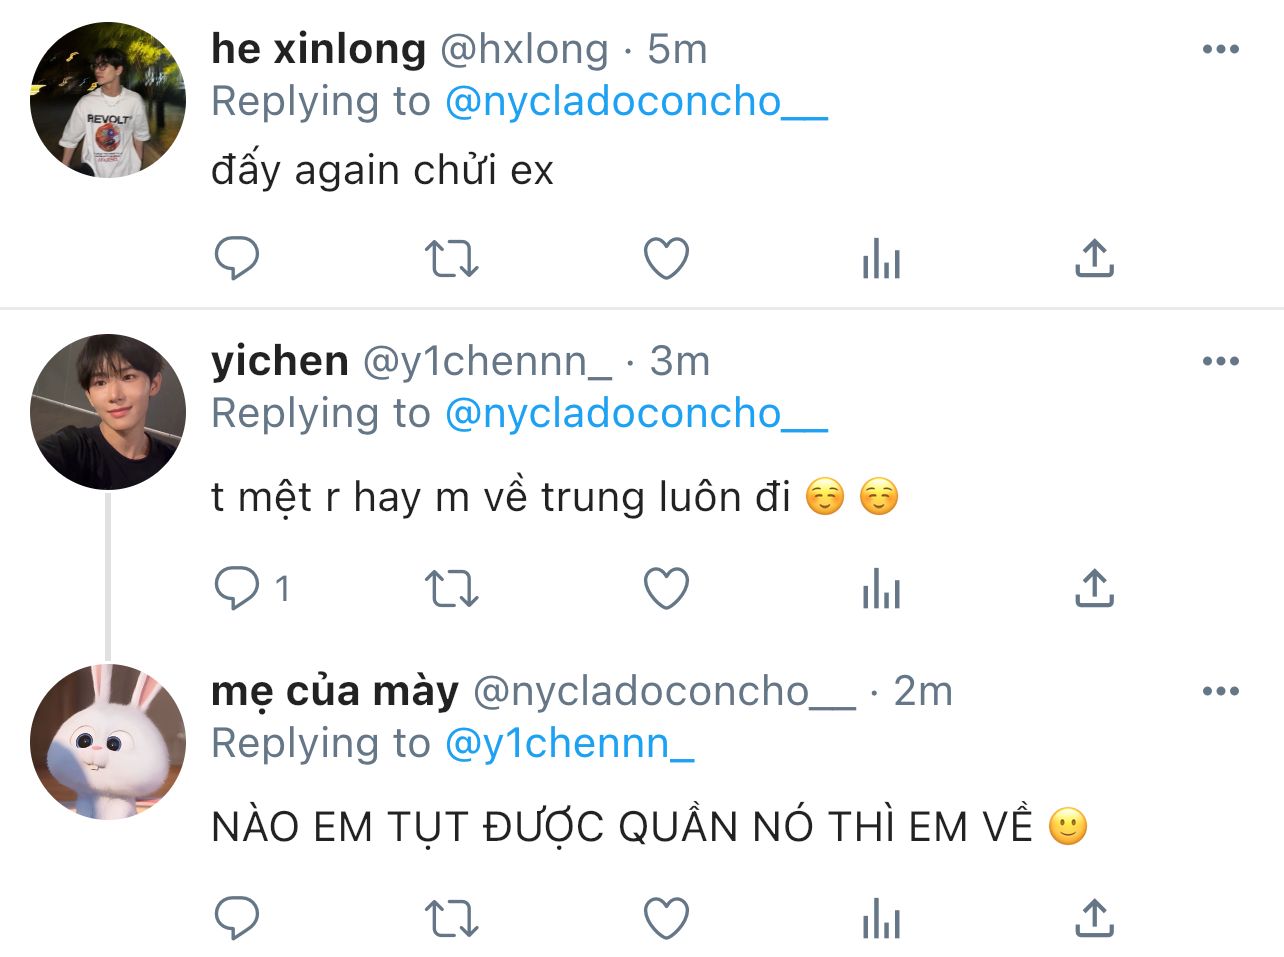
Task: Open @nycladoconcho__ link under he xinlong
Action: point(636,102)
